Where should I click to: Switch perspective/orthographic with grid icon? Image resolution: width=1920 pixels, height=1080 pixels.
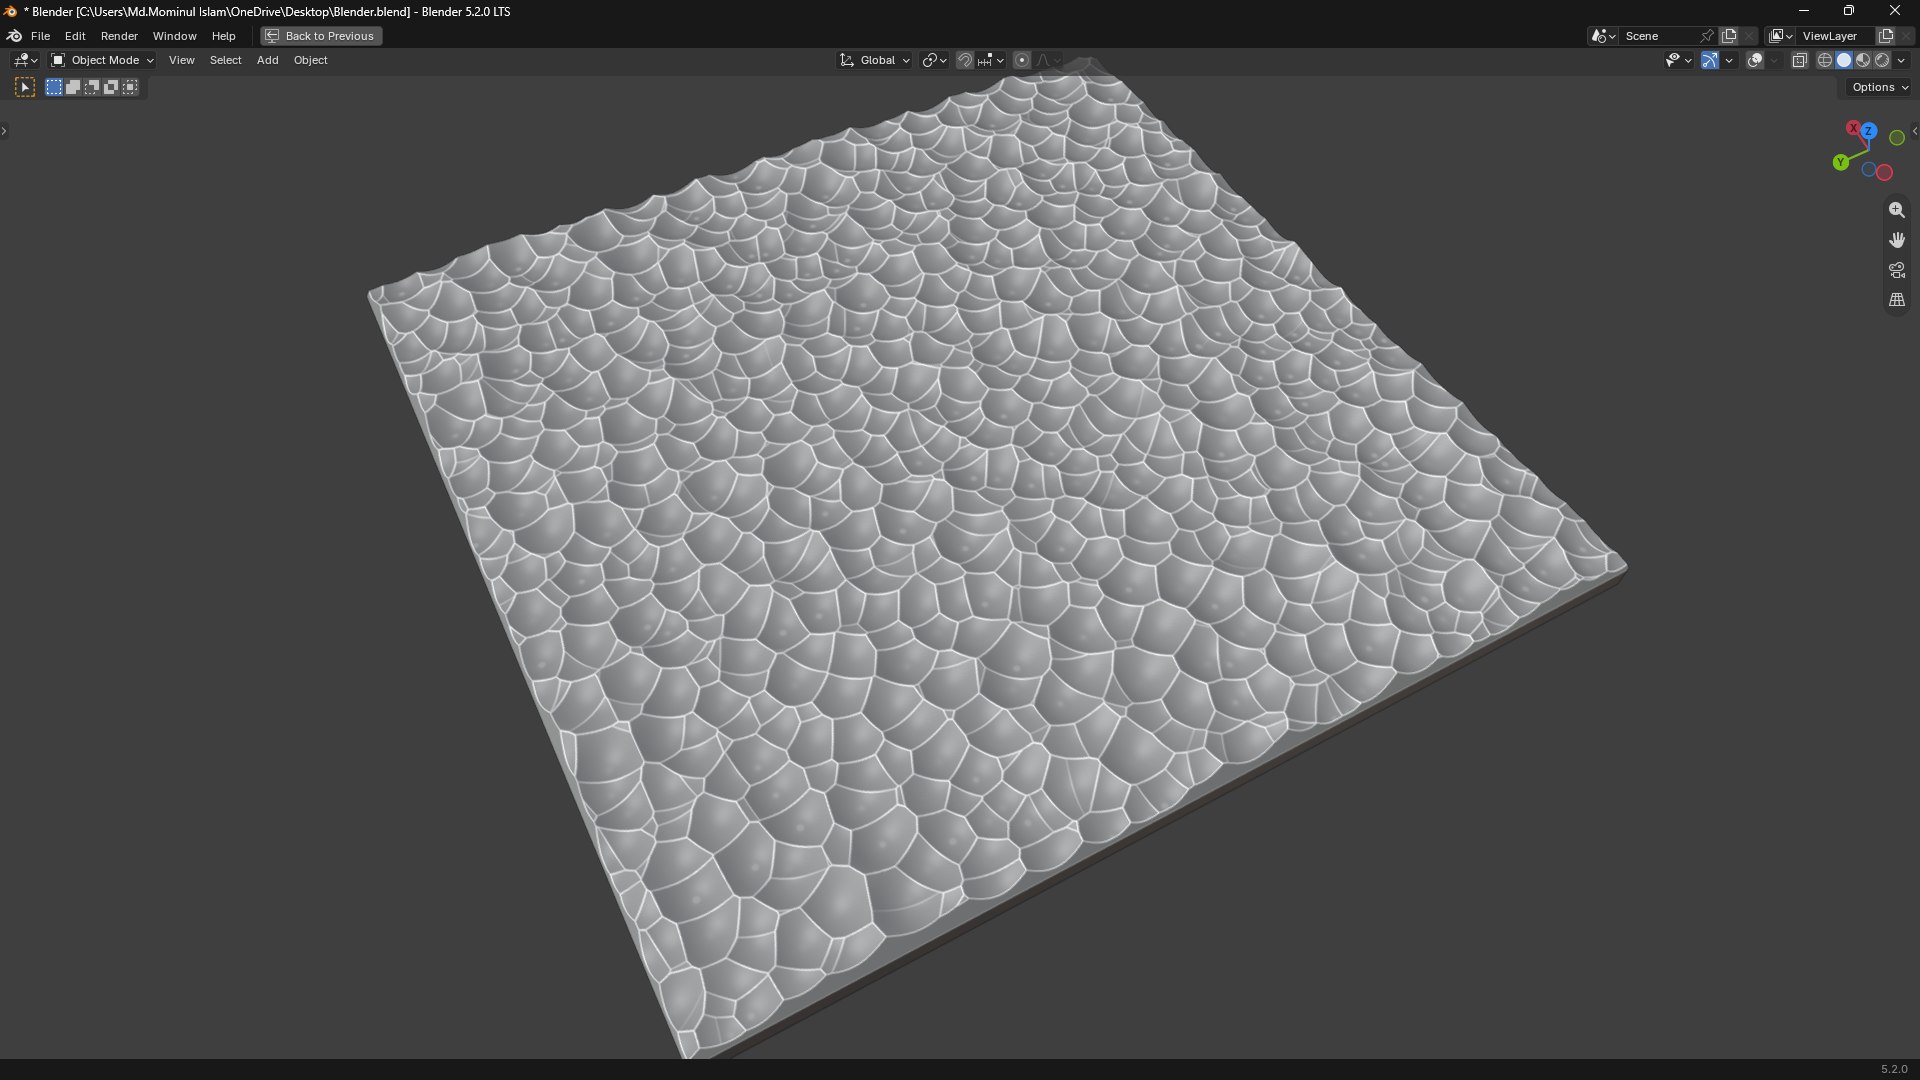pos(1896,300)
